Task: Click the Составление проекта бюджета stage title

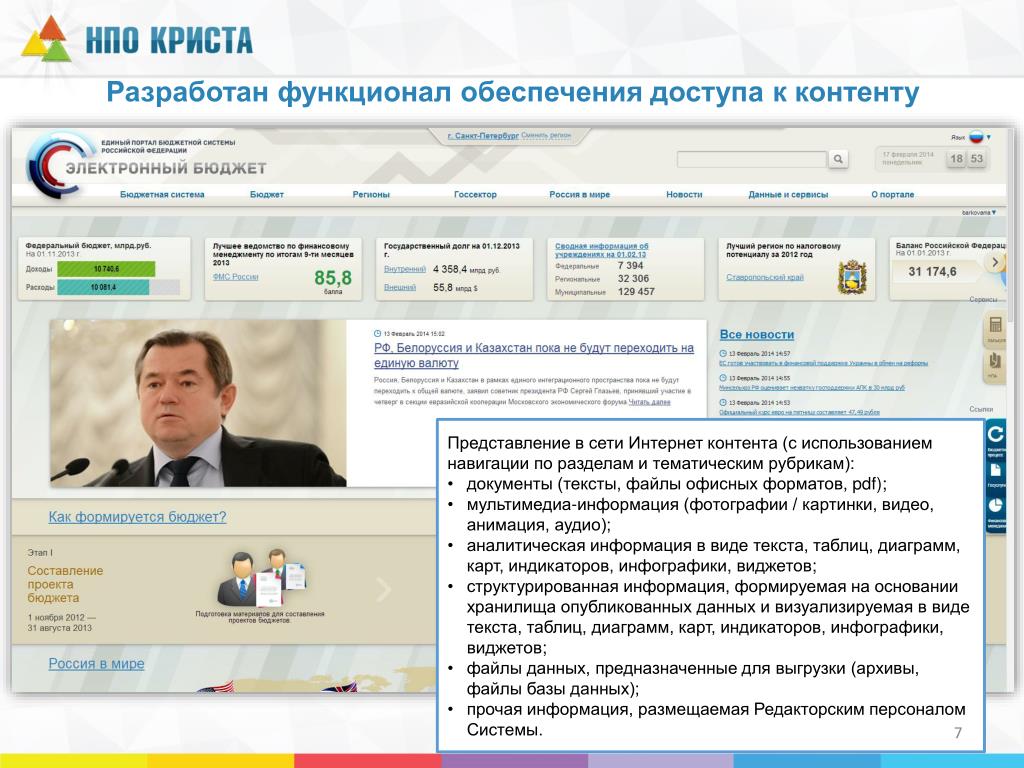Action: coord(65,584)
